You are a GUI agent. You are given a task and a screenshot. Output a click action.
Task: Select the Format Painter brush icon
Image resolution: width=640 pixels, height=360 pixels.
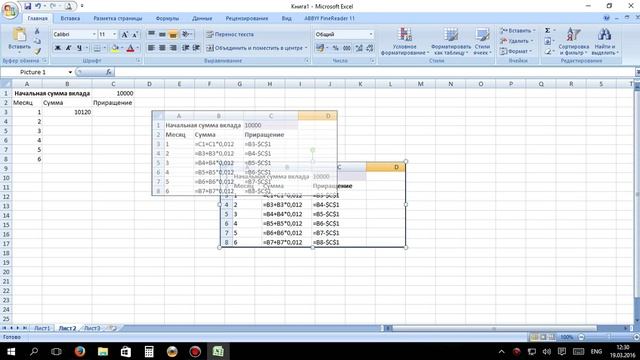point(37,51)
